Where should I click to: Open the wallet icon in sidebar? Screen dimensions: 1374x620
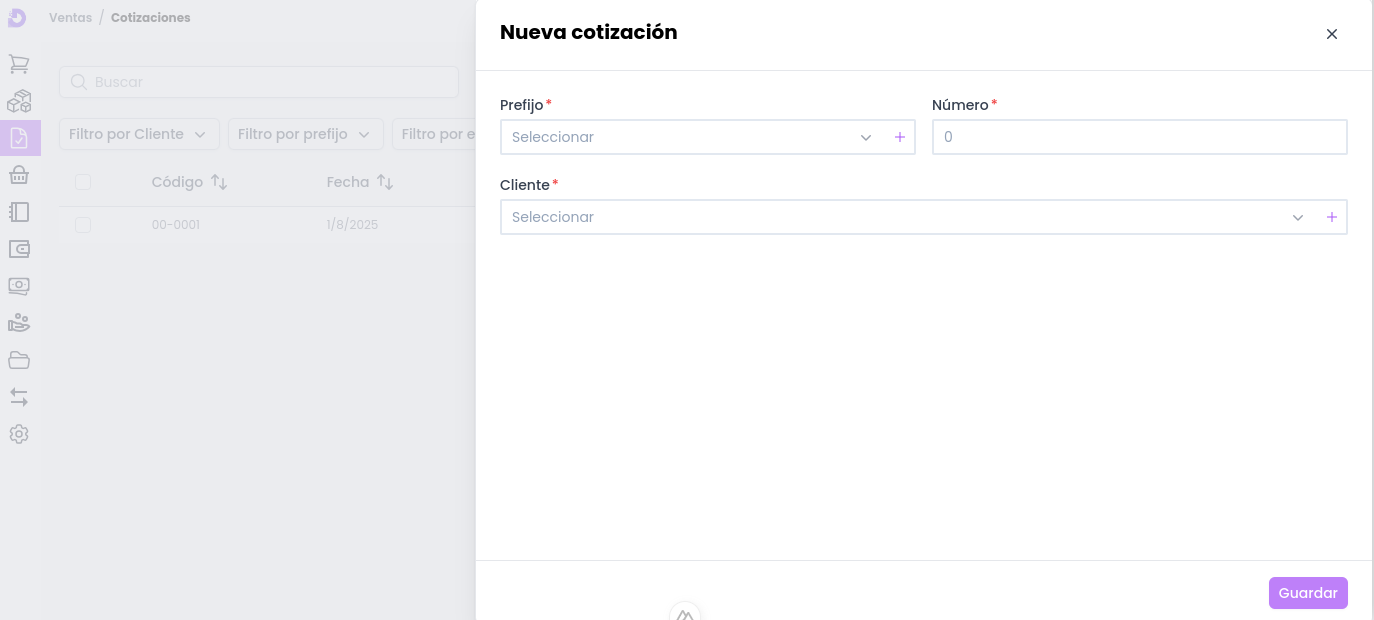(x=19, y=249)
